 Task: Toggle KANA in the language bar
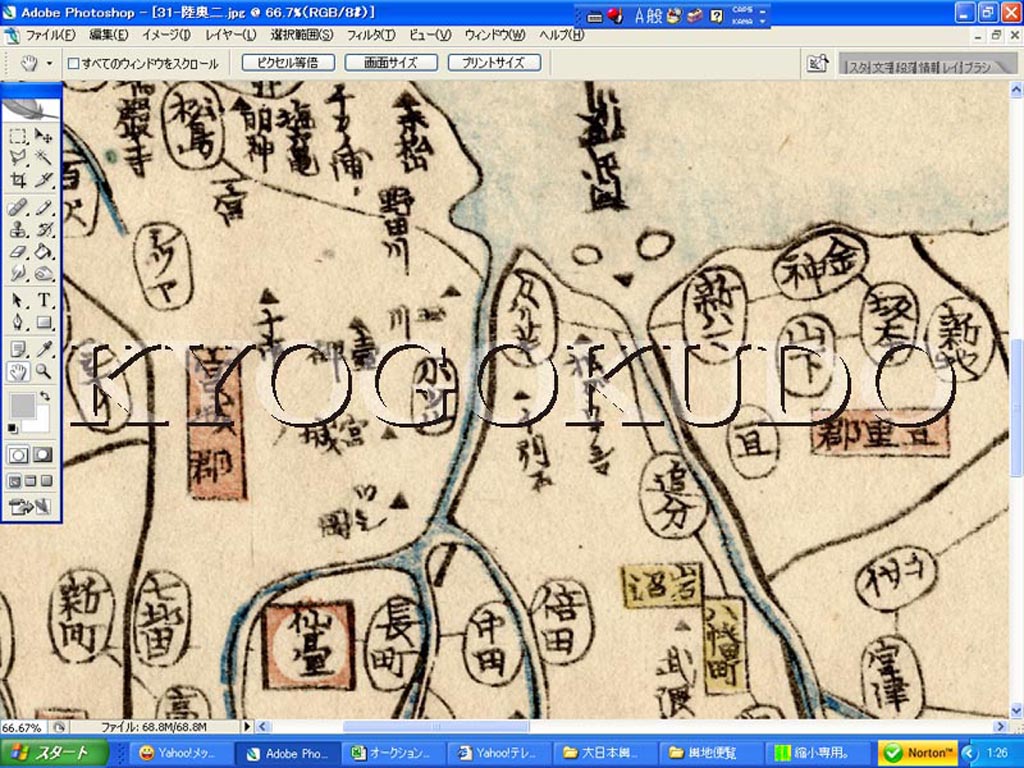click(742, 21)
